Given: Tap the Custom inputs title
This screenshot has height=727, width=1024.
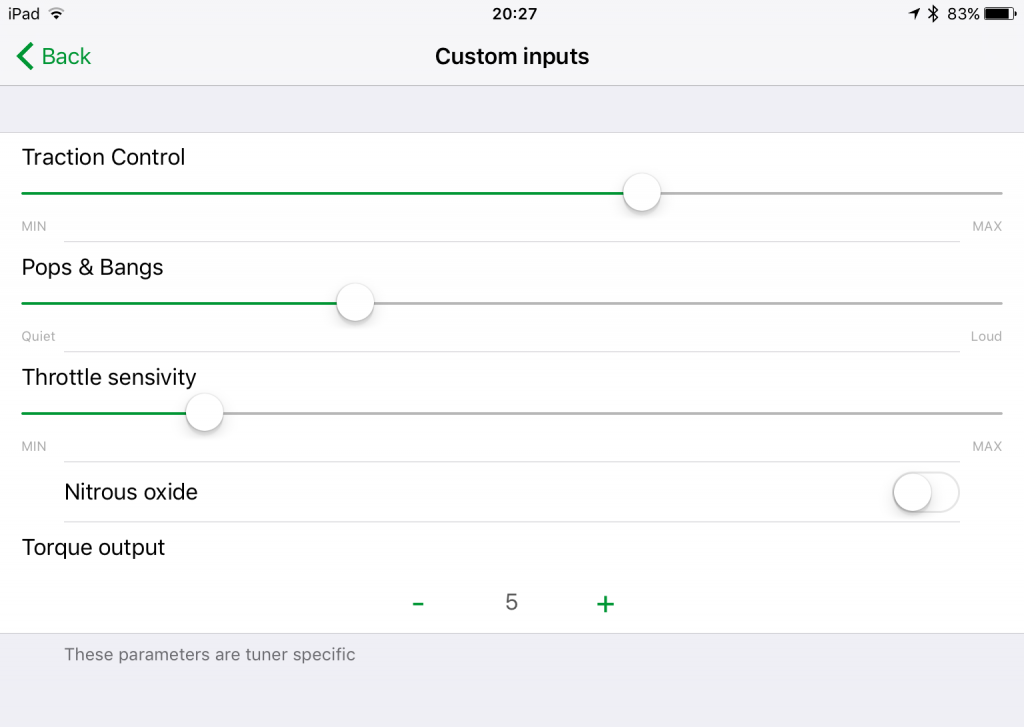Looking at the screenshot, I should 512,56.
